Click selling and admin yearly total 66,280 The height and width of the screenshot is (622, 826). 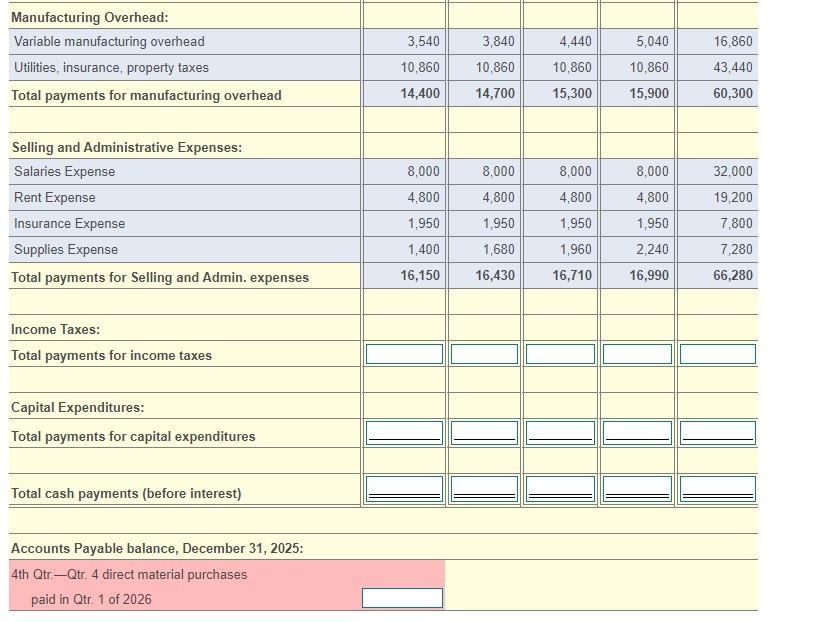733,275
